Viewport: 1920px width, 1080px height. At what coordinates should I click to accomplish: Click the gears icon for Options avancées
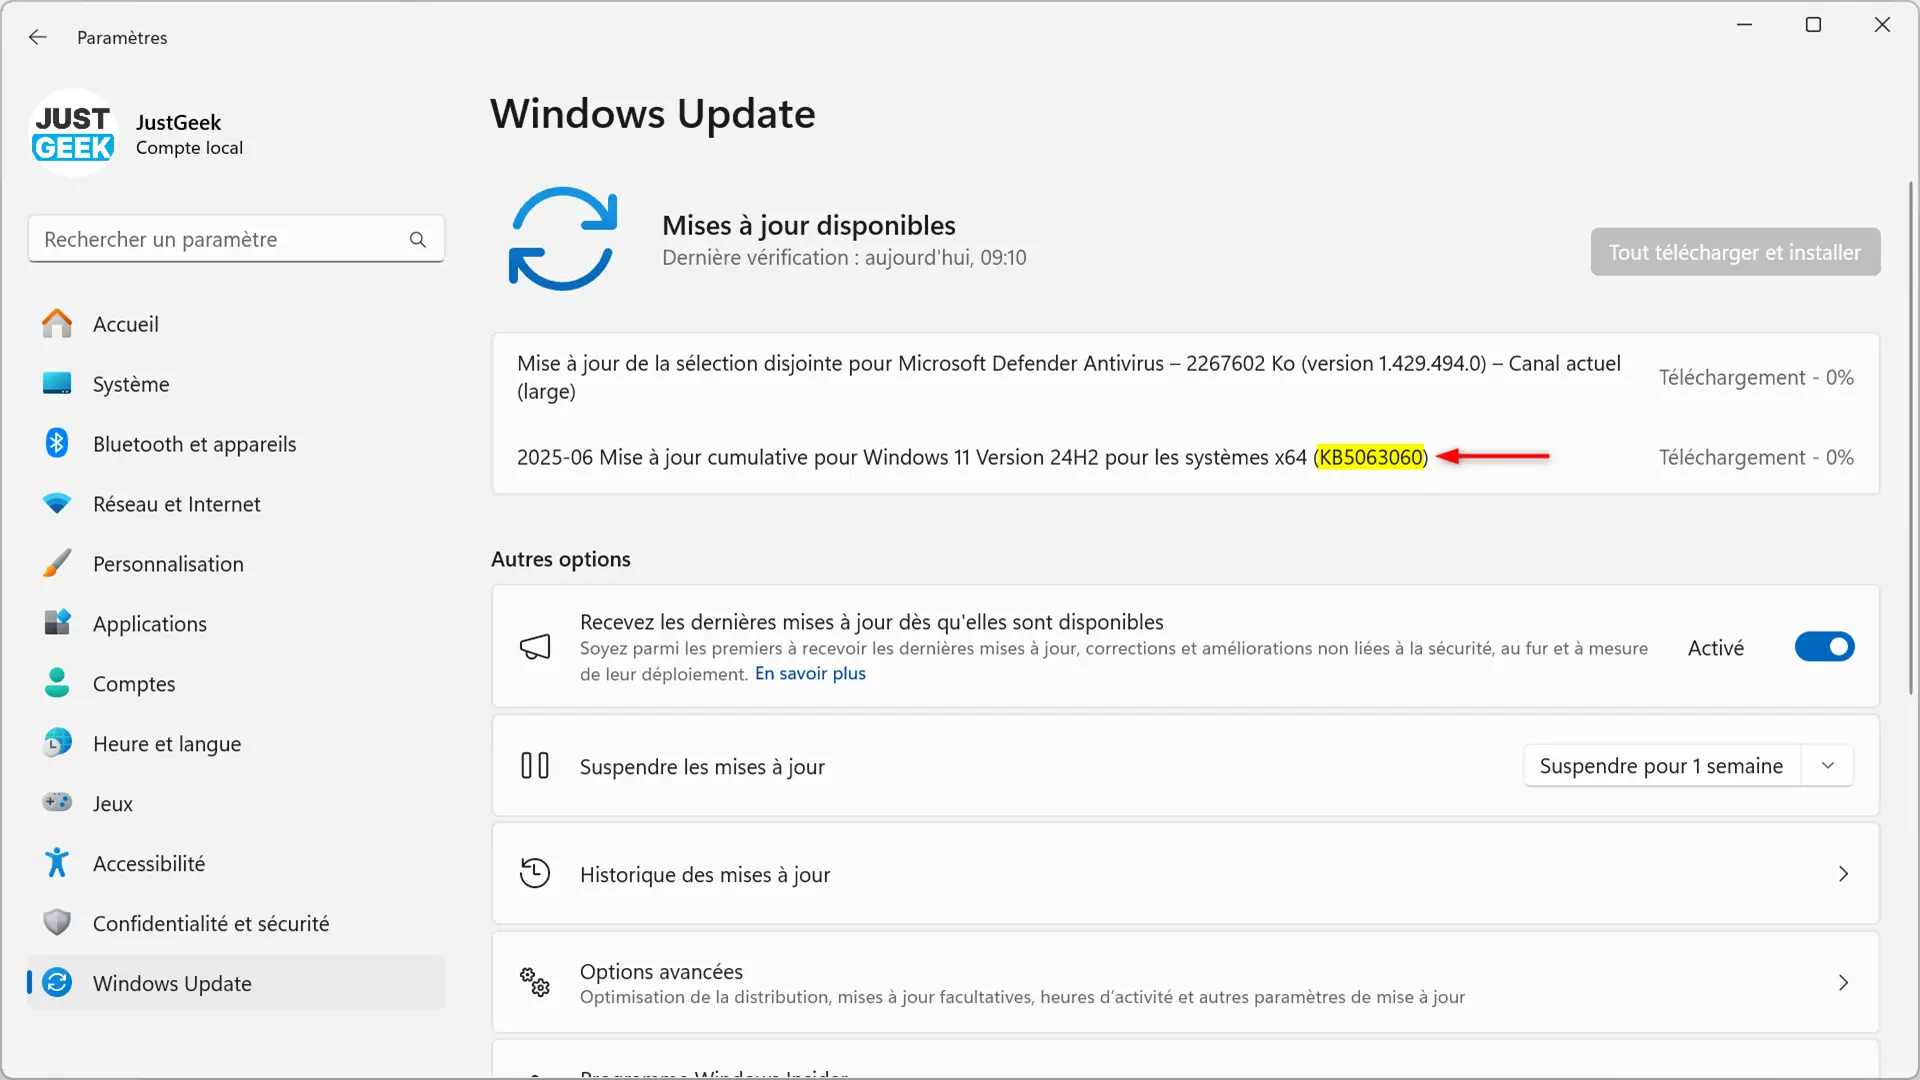point(535,982)
